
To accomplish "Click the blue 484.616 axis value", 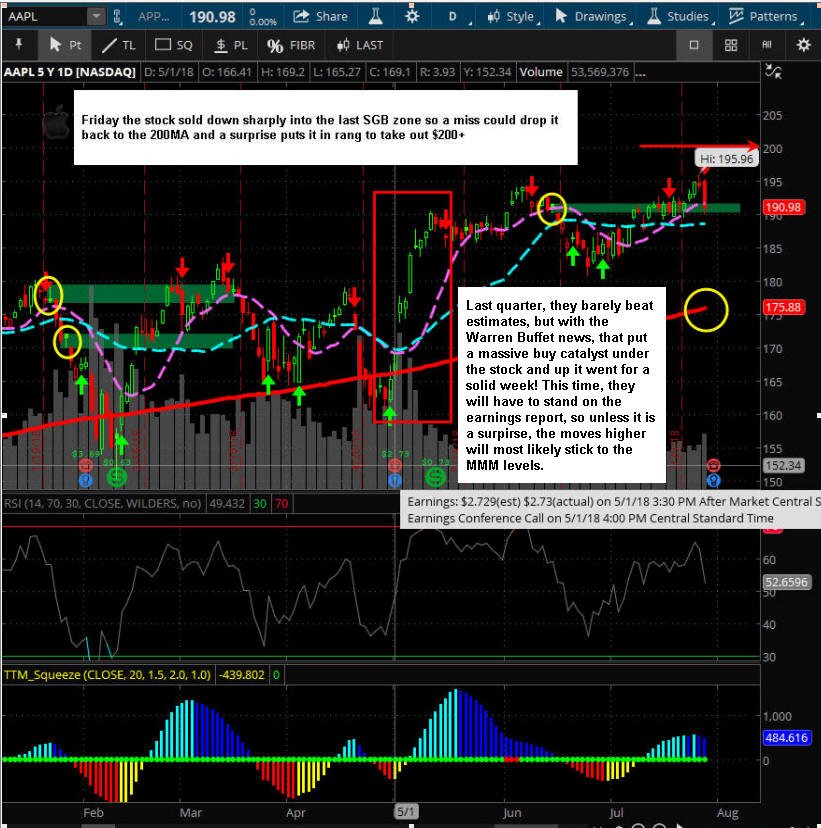I will [x=786, y=738].
